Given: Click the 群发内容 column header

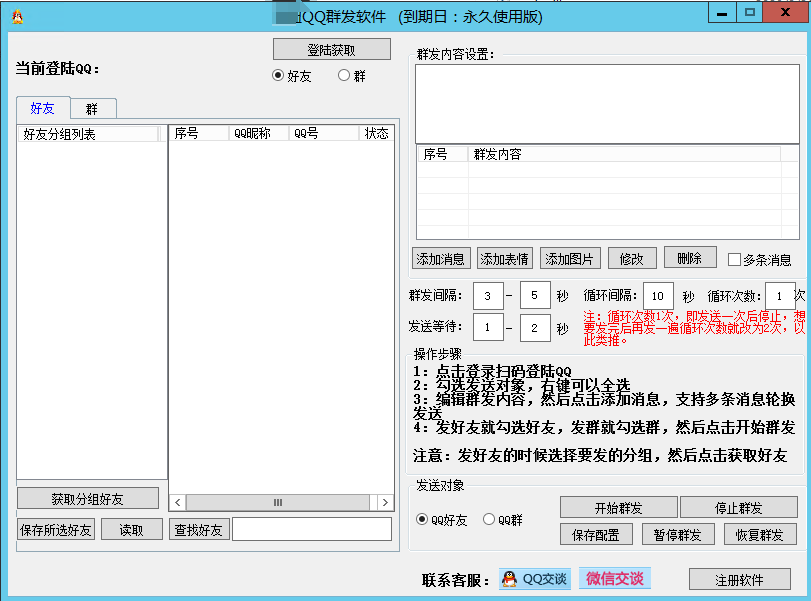Looking at the screenshot, I should [x=624, y=154].
